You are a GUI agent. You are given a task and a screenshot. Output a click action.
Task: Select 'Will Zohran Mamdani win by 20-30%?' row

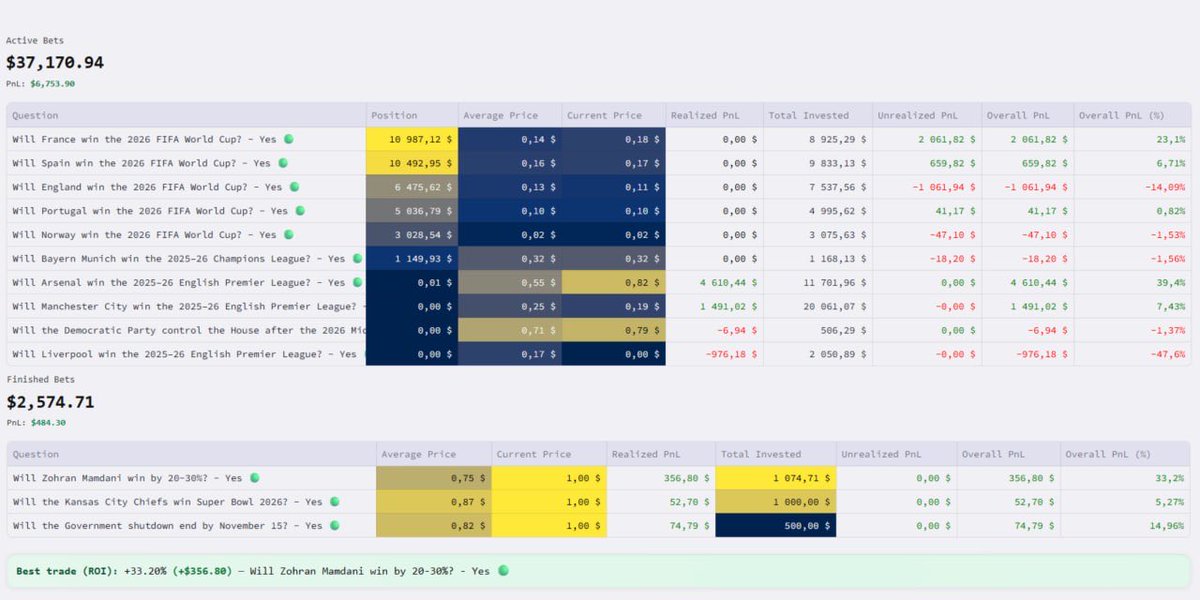(x=599, y=478)
